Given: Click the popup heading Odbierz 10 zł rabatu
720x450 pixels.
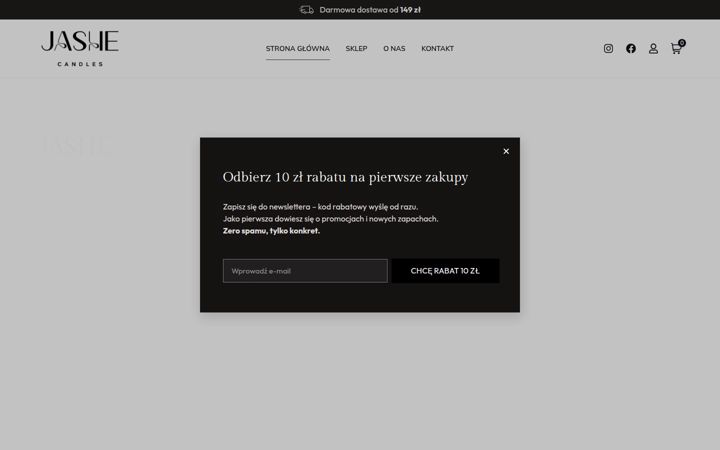Looking at the screenshot, I should tap(345, 177).
